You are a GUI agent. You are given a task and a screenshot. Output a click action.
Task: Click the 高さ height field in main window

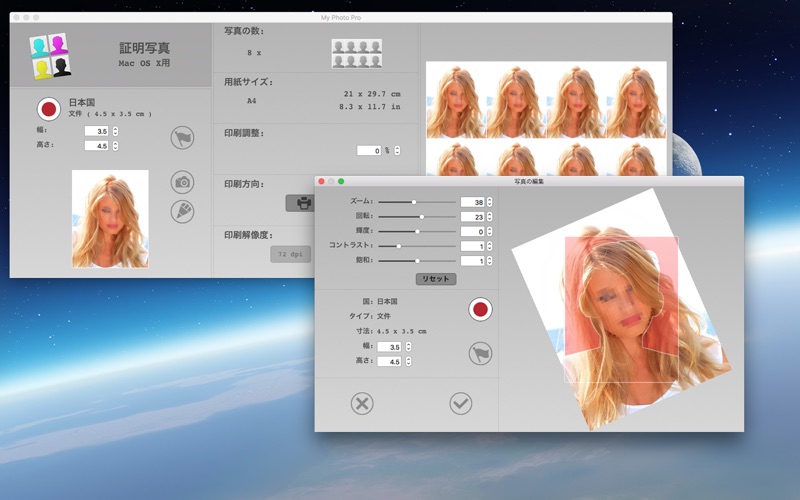[x=96, y=146]
